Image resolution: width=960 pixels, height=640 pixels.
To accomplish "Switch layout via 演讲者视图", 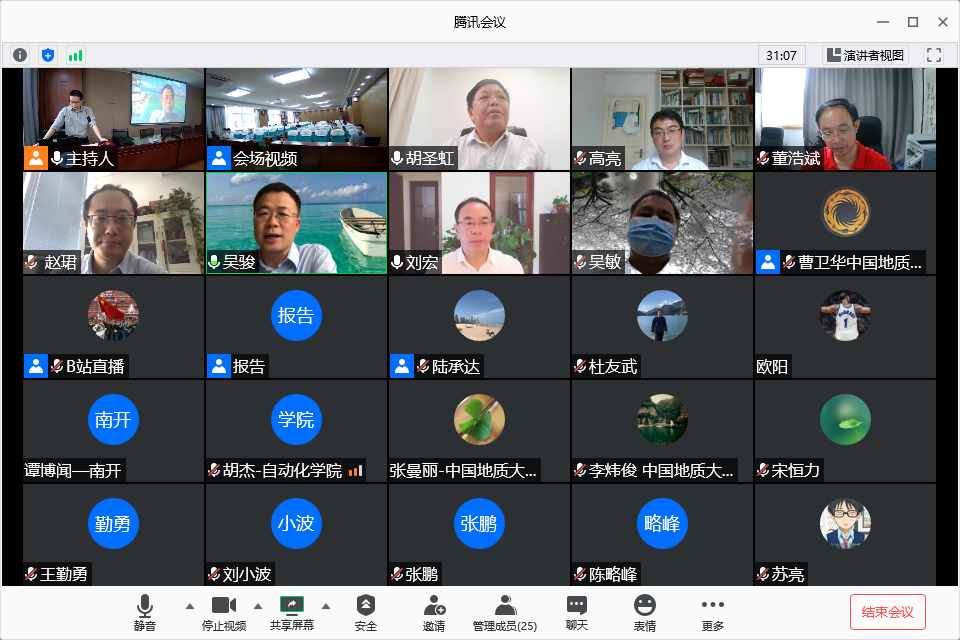I will 865,55.
